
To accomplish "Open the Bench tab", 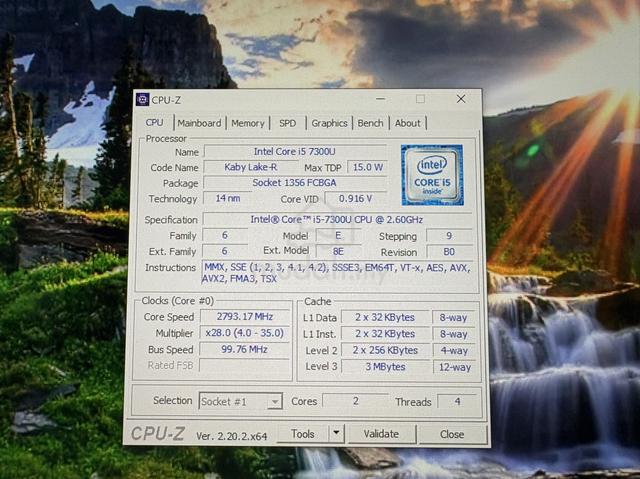I will pyautogui.click(x=370, y=123).
